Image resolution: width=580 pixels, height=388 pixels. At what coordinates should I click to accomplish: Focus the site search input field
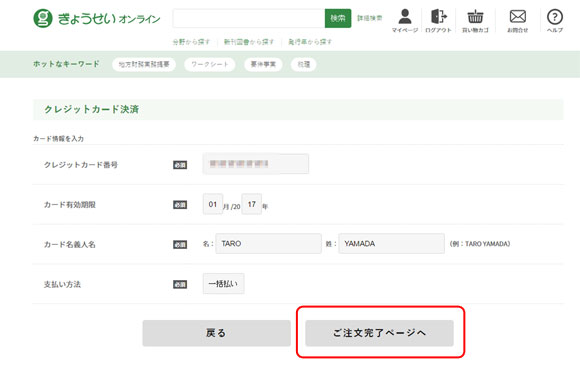(x=249, y=18)
